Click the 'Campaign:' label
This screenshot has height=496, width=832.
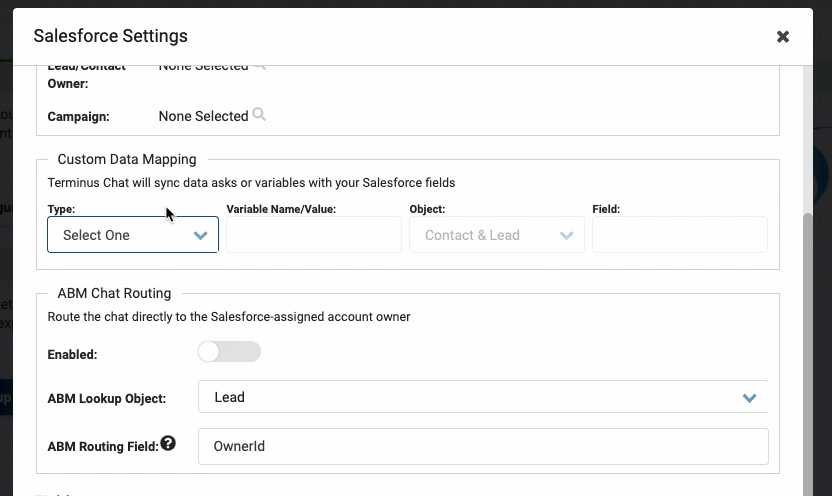(x=79, y=117)
